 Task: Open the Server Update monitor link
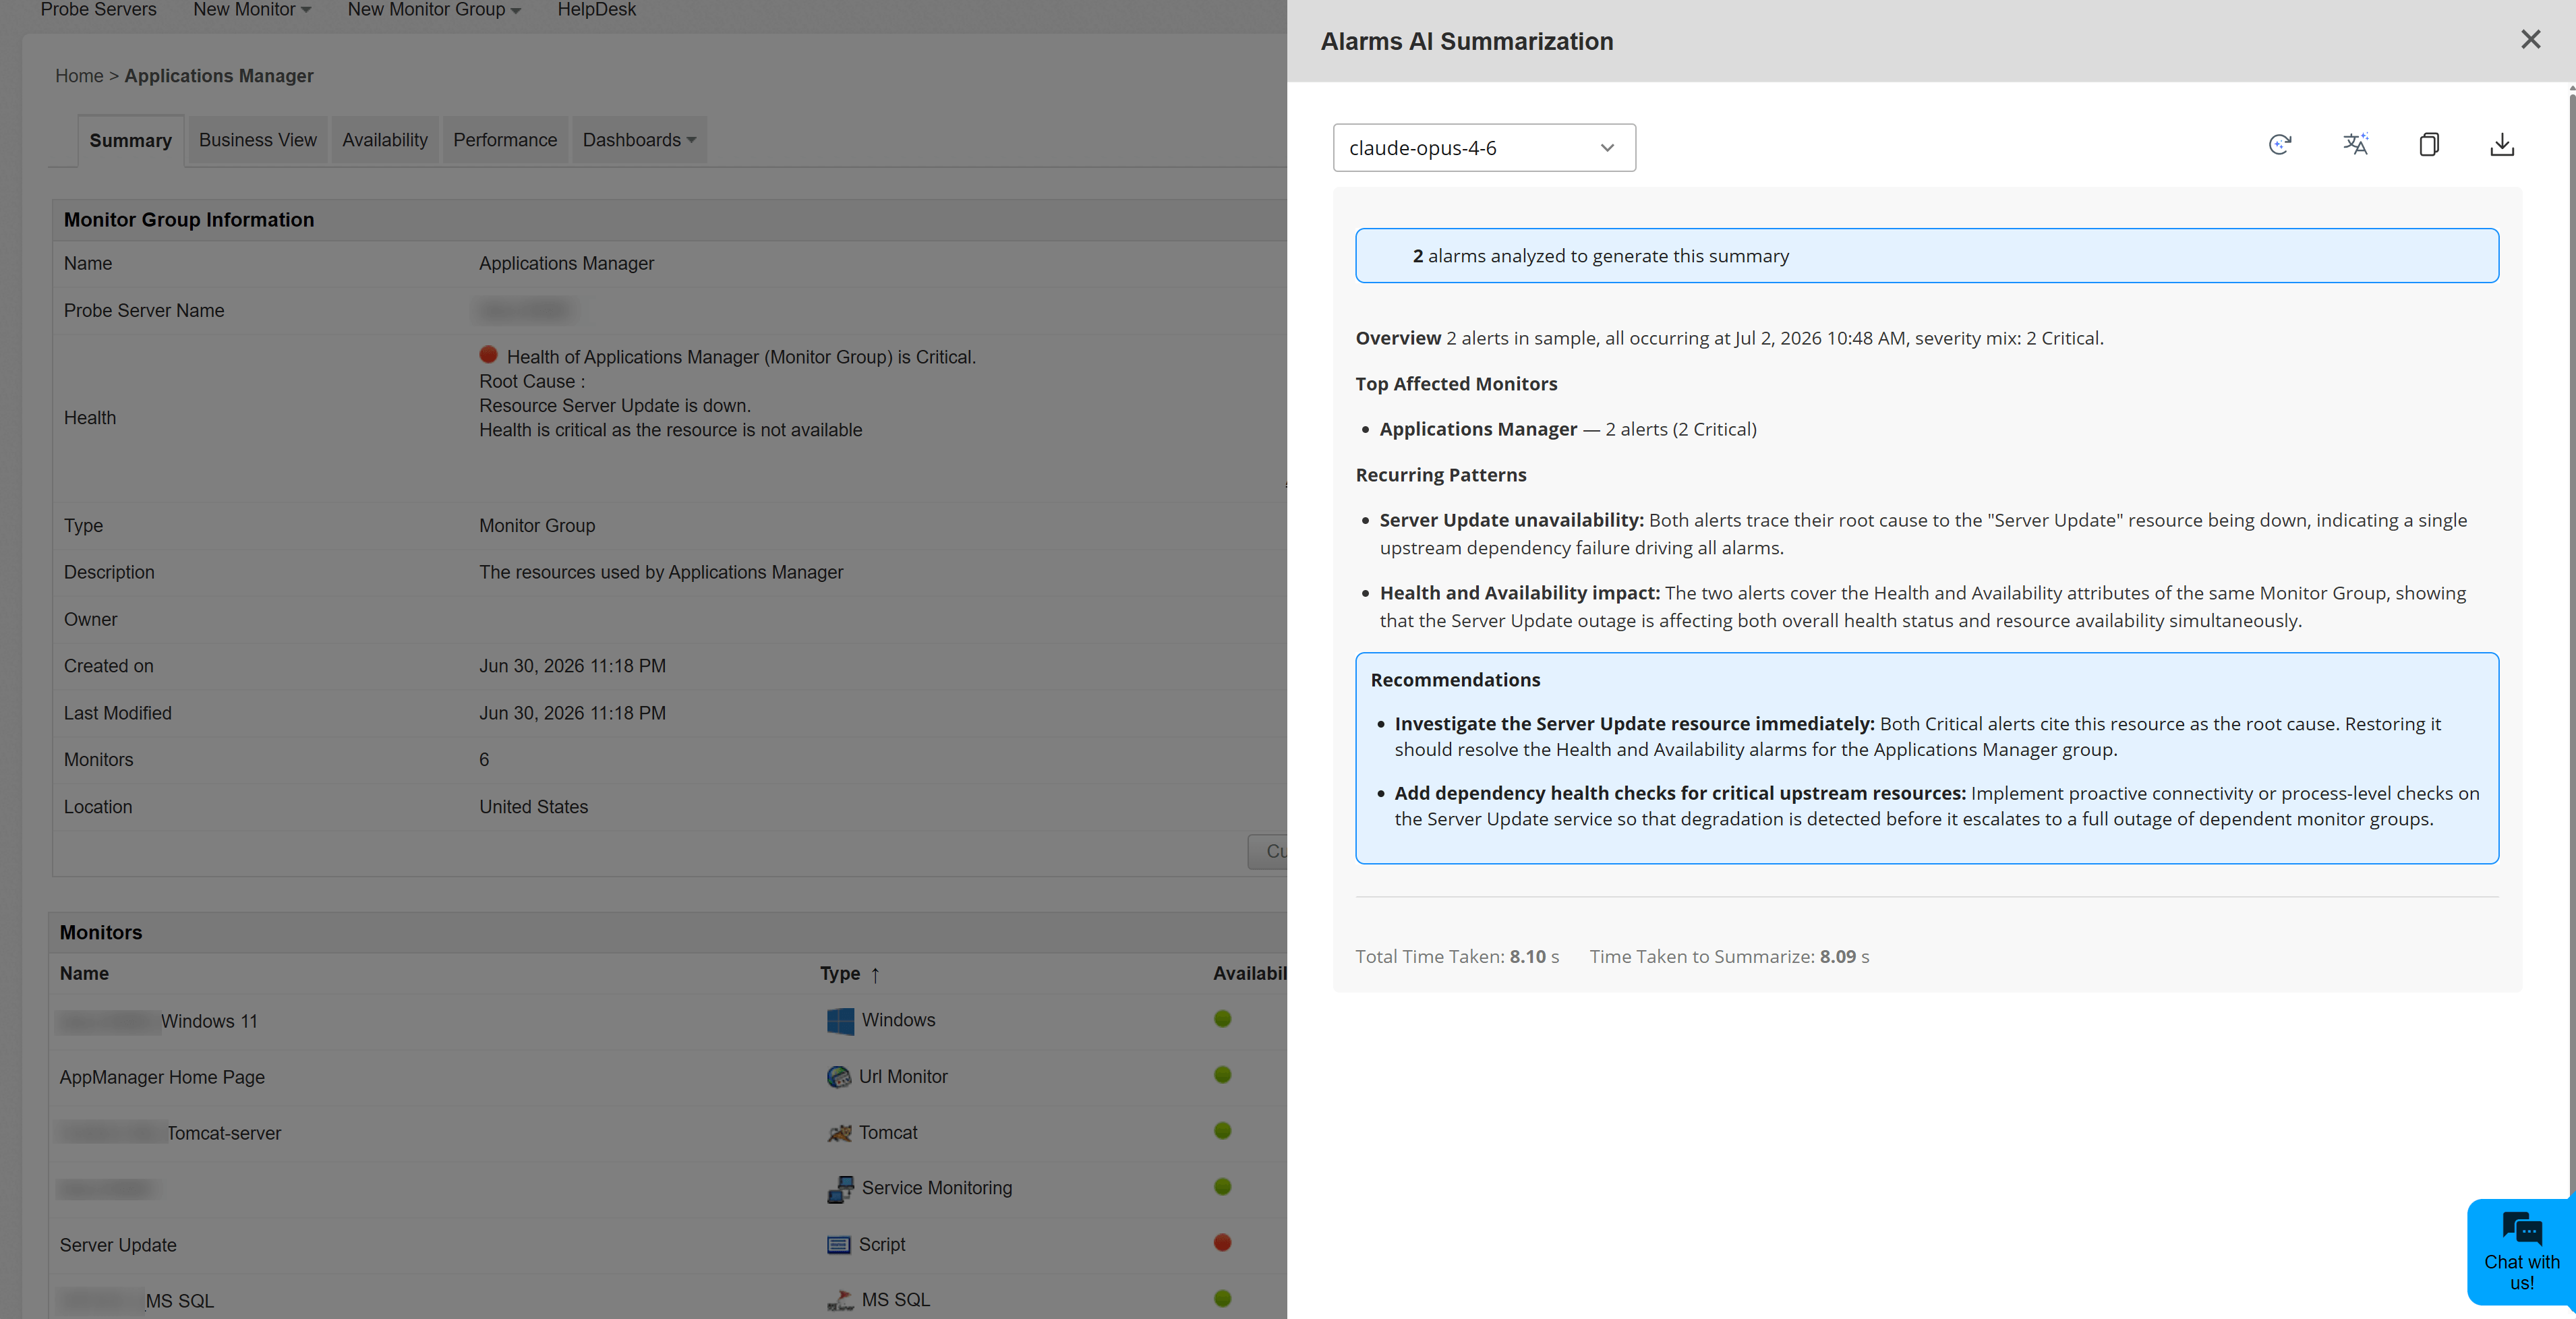[x=118, y=1246]
